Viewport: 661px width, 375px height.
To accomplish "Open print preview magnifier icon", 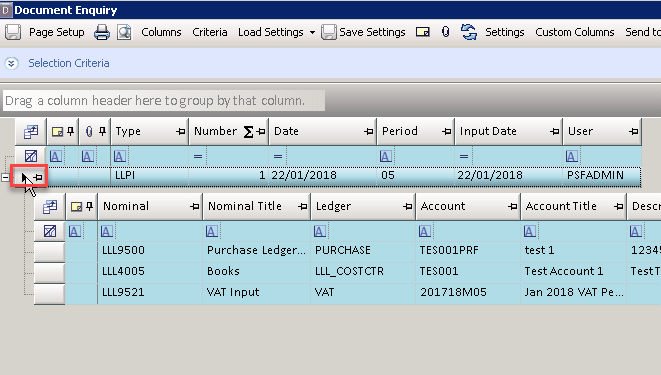I will pos(124,32).
